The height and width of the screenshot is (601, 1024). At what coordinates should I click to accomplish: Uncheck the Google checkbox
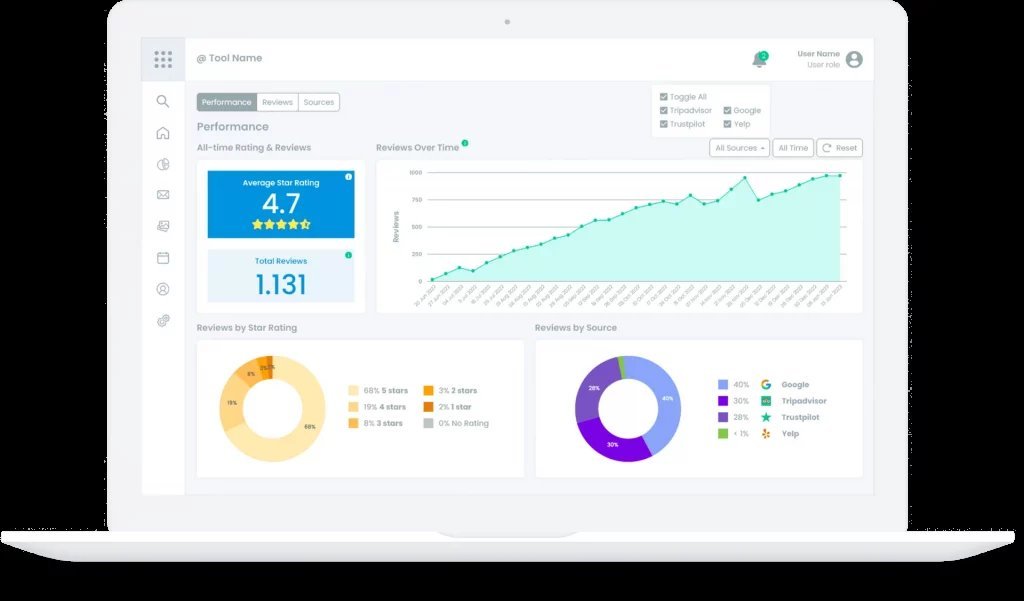click(727, 110)
